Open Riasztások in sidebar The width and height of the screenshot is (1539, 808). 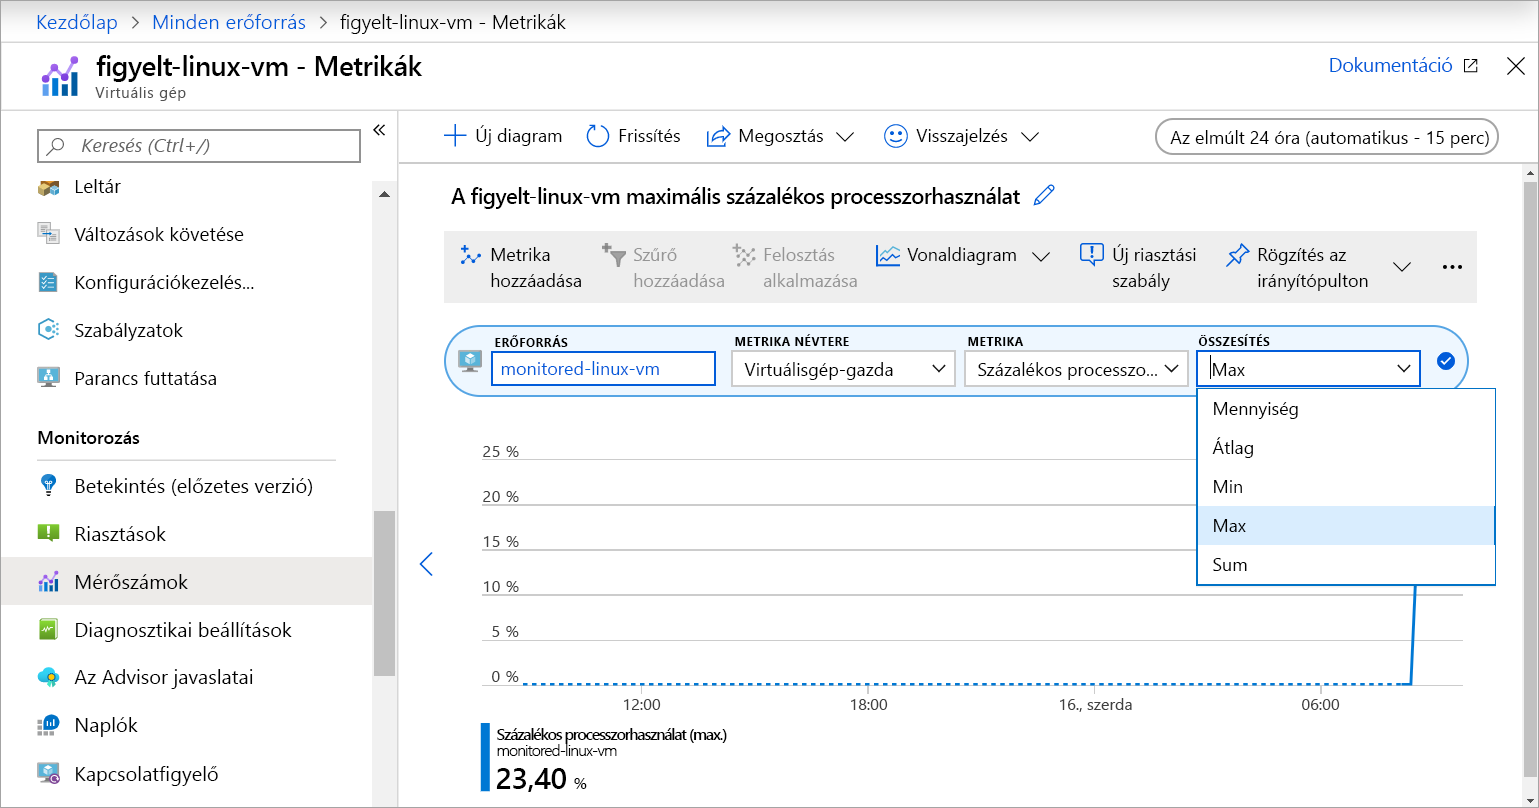click(x=120, y=534)
